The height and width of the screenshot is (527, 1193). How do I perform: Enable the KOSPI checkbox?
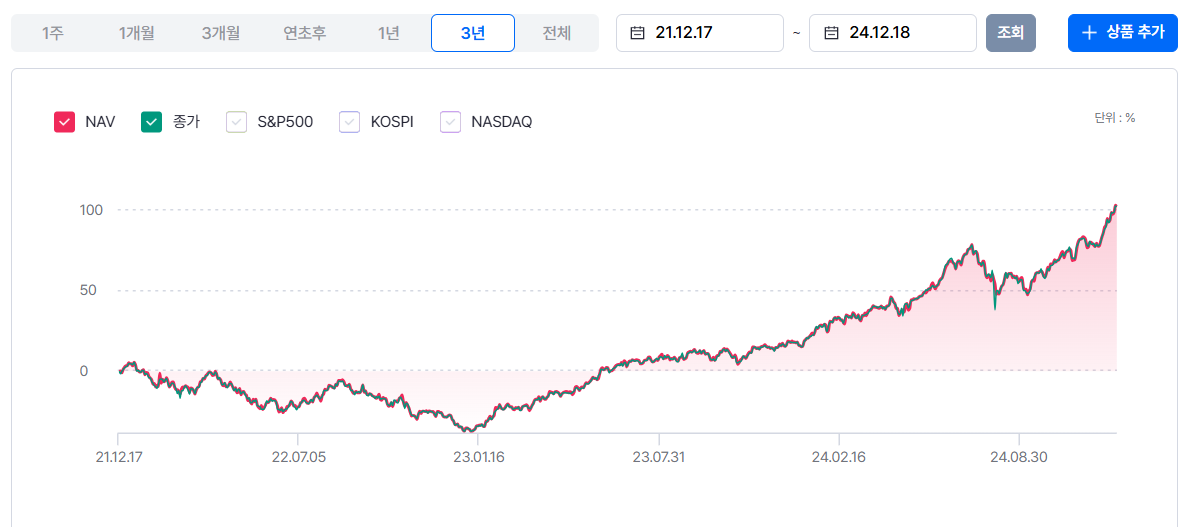point(349,122)
